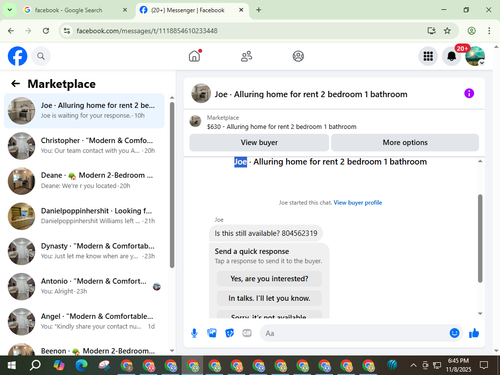Open the Facebook menu grid icon
Screen dimensions: 500x375
pos(428,56)
